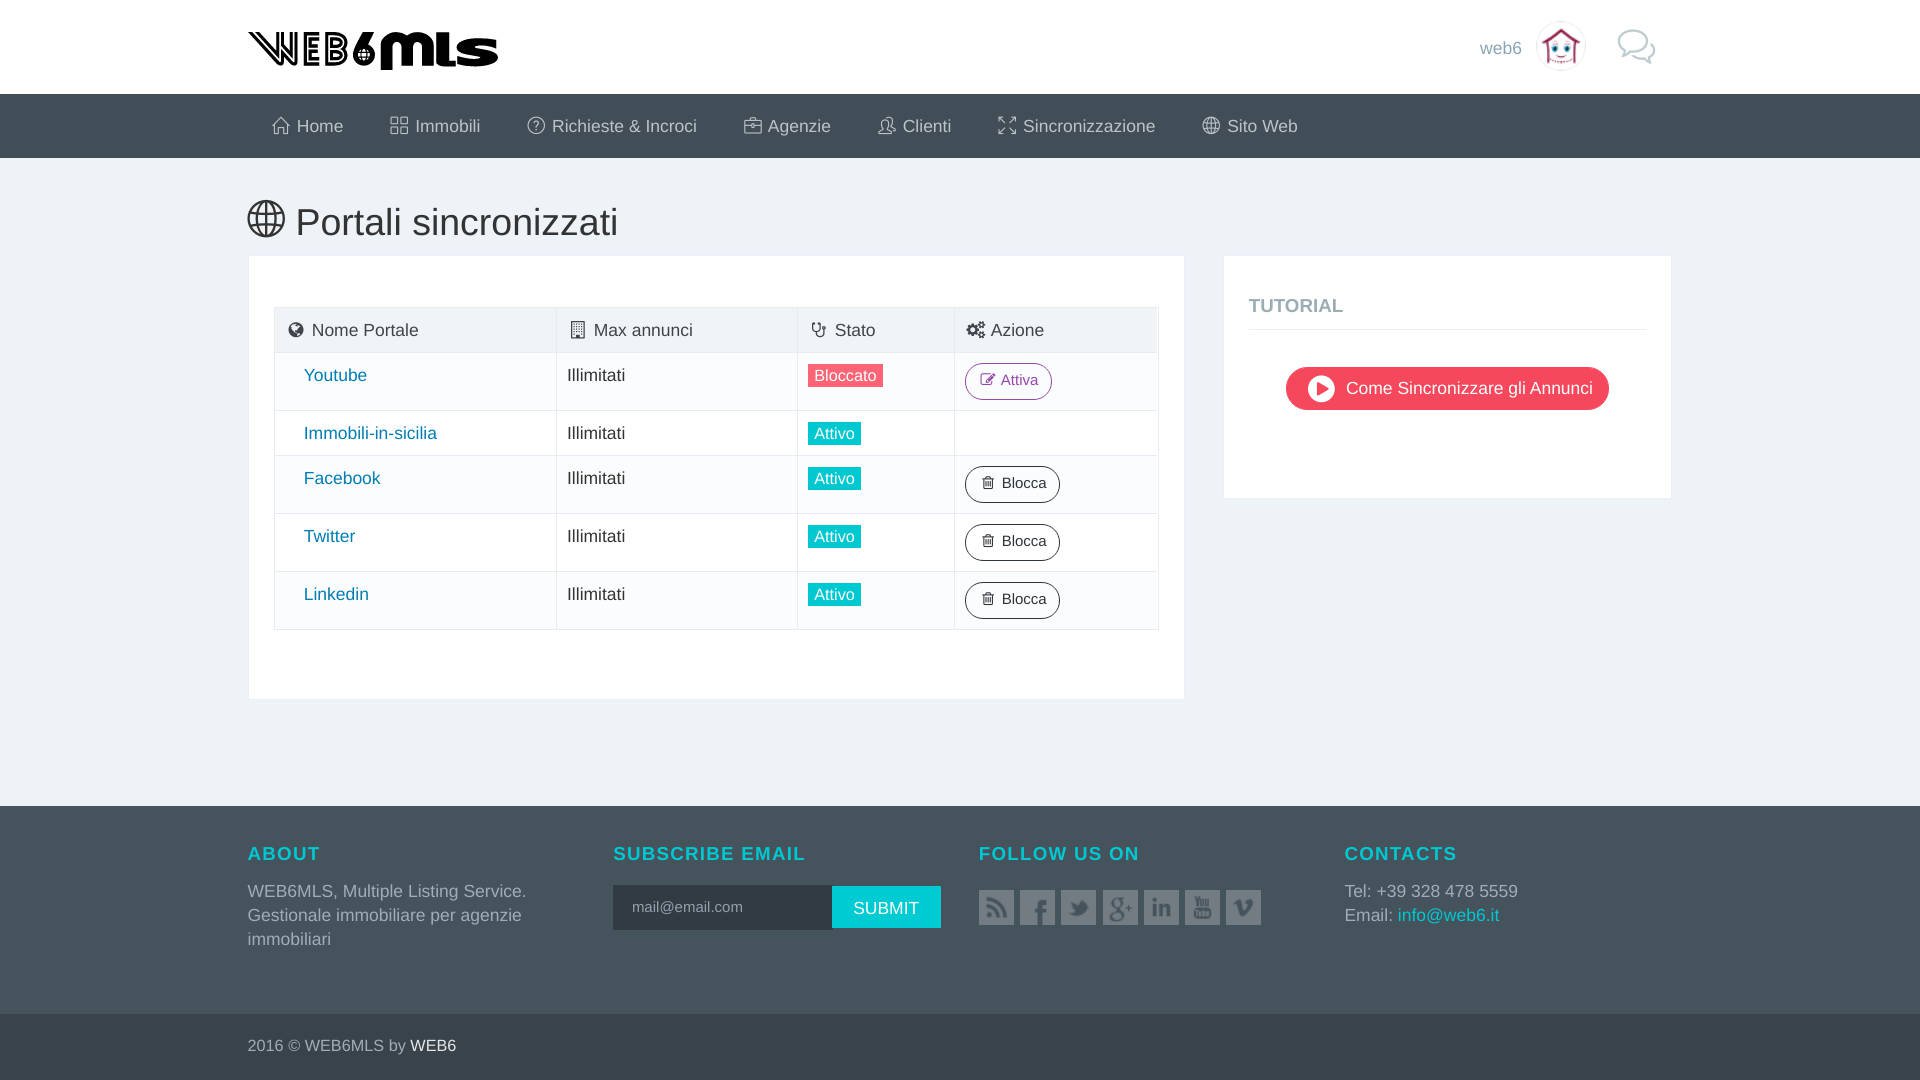Open the Sito Web menu

tap(1249, 126)
